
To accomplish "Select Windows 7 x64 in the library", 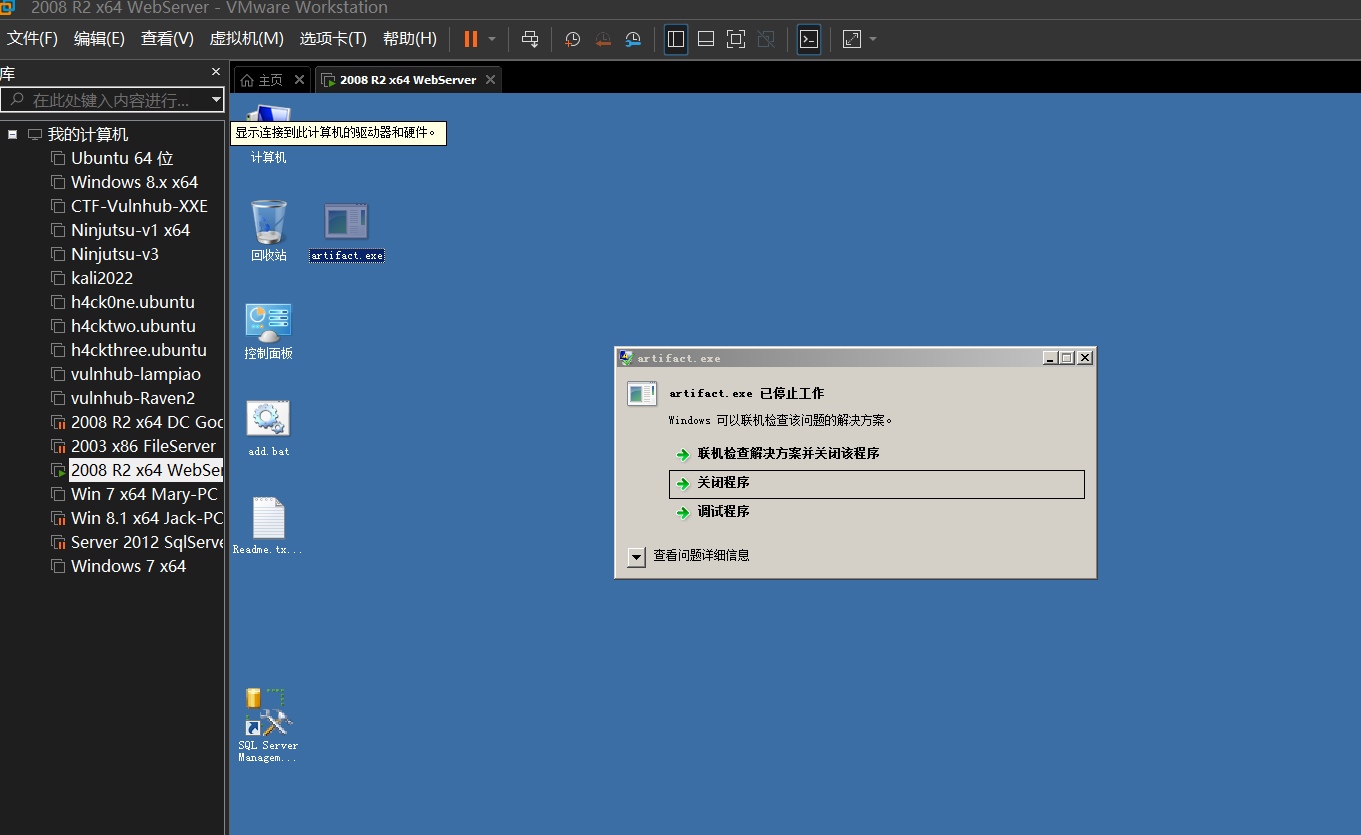I will tap(128, 566).
